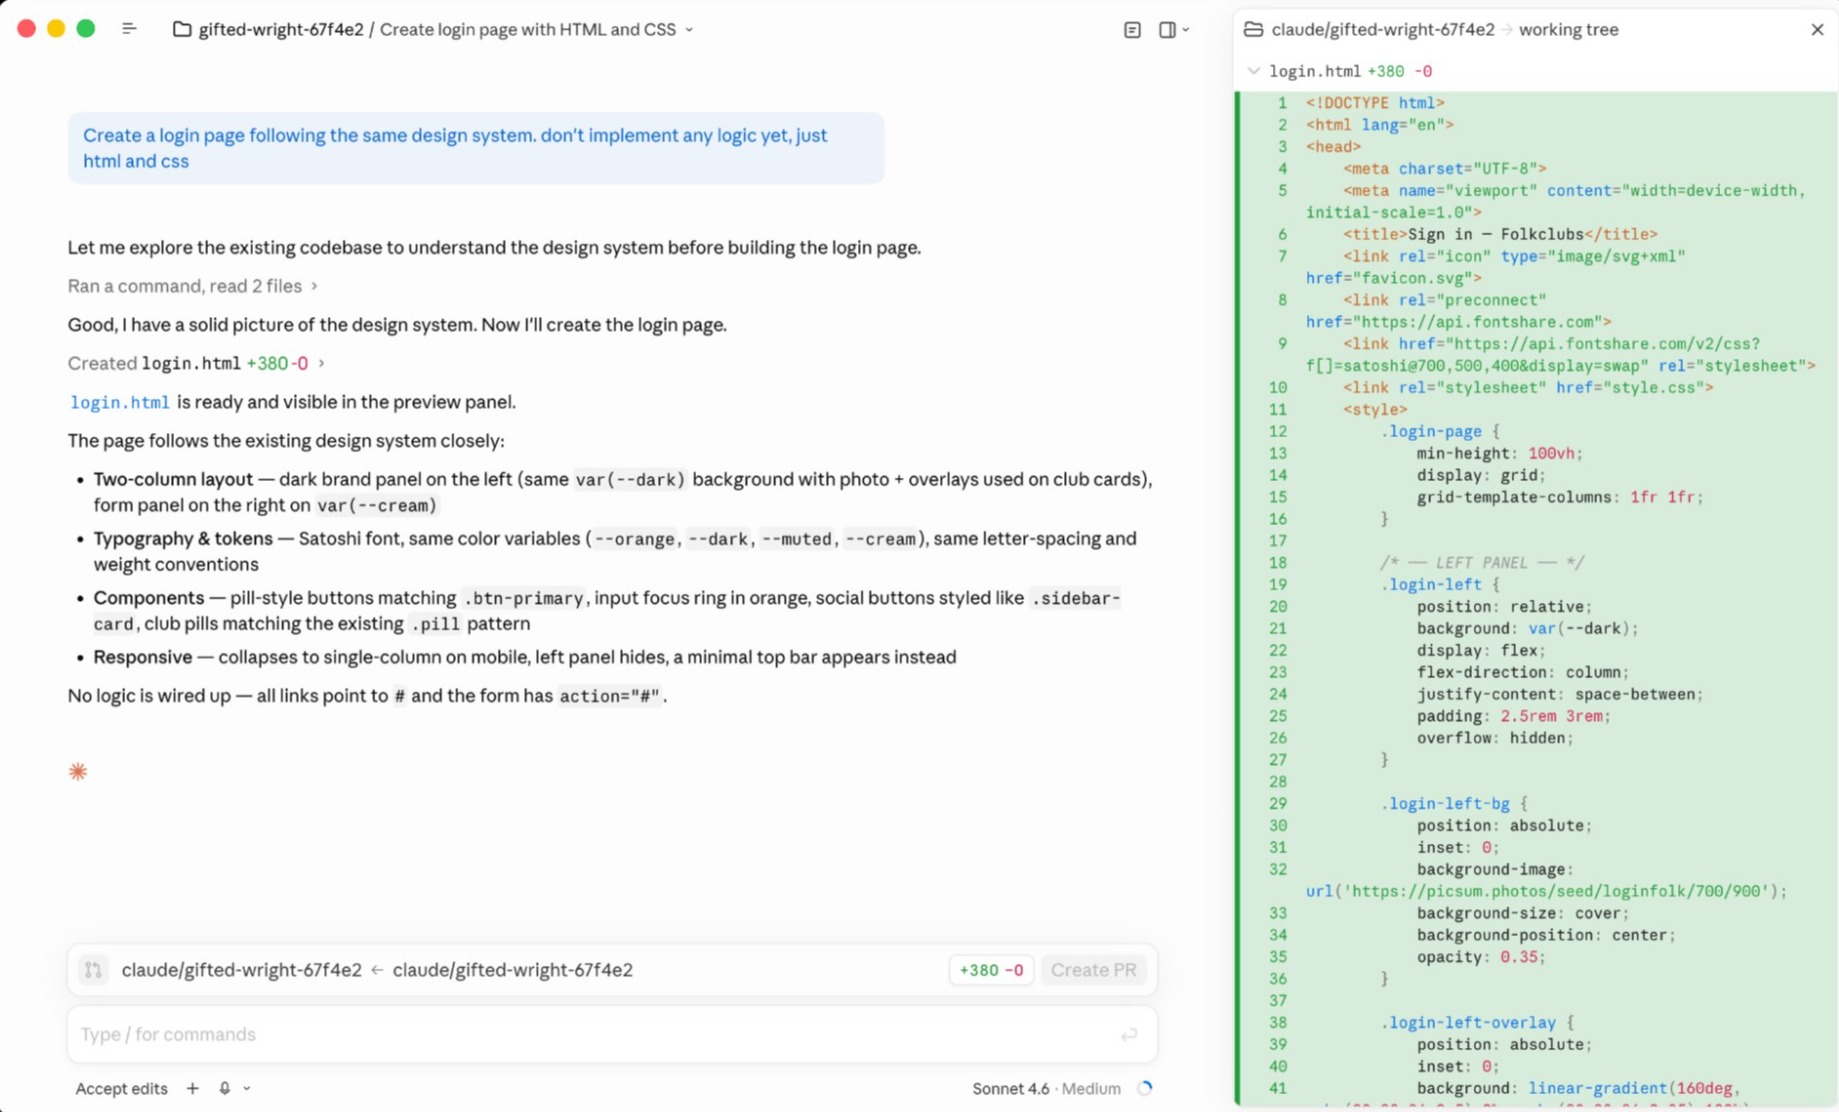Click the target branch name in PR bar

coord(241,970)
